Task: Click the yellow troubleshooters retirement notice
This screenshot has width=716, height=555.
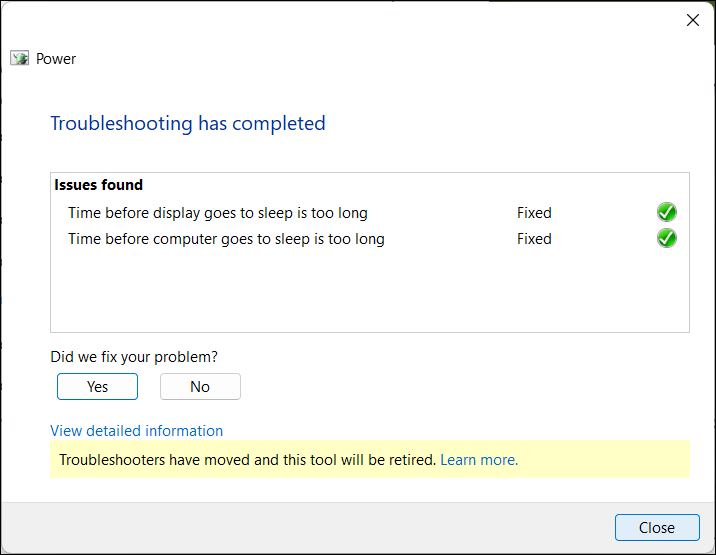Action: (x=247, y=460)
